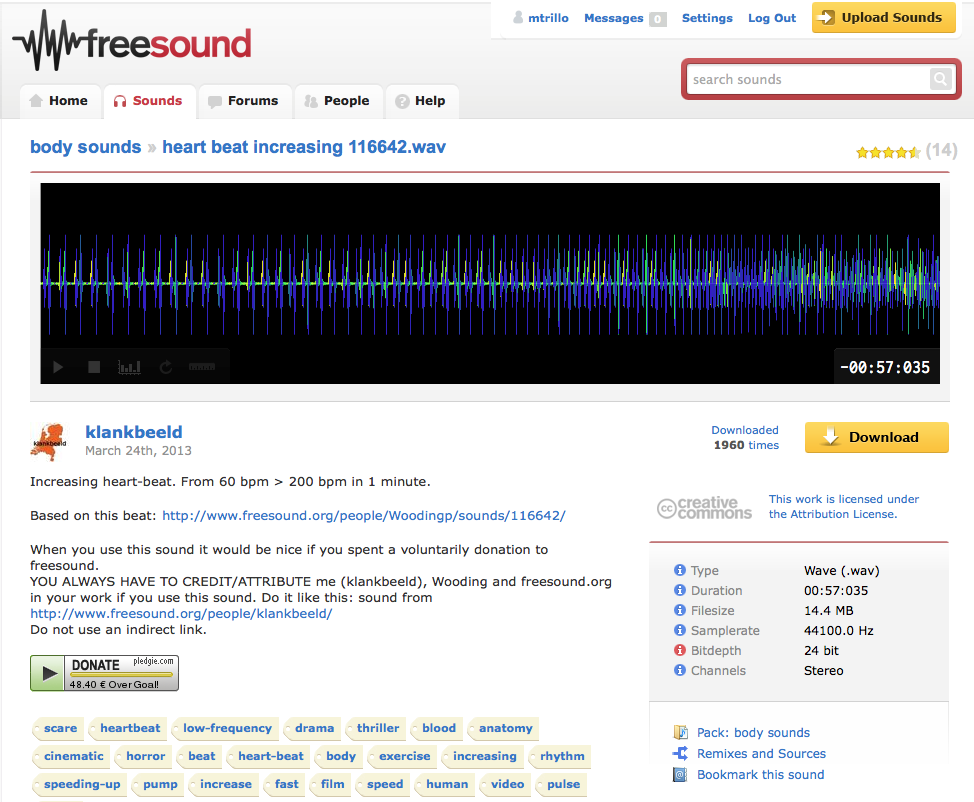
Task: Click the Remixes and Sources icon
Action: [x=680, y=754]
